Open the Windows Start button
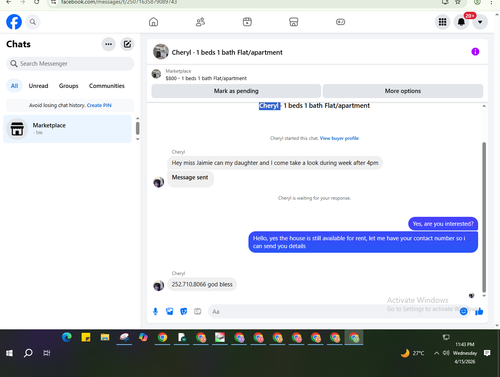Screen dimensions: 500x377 coord(9,353)
